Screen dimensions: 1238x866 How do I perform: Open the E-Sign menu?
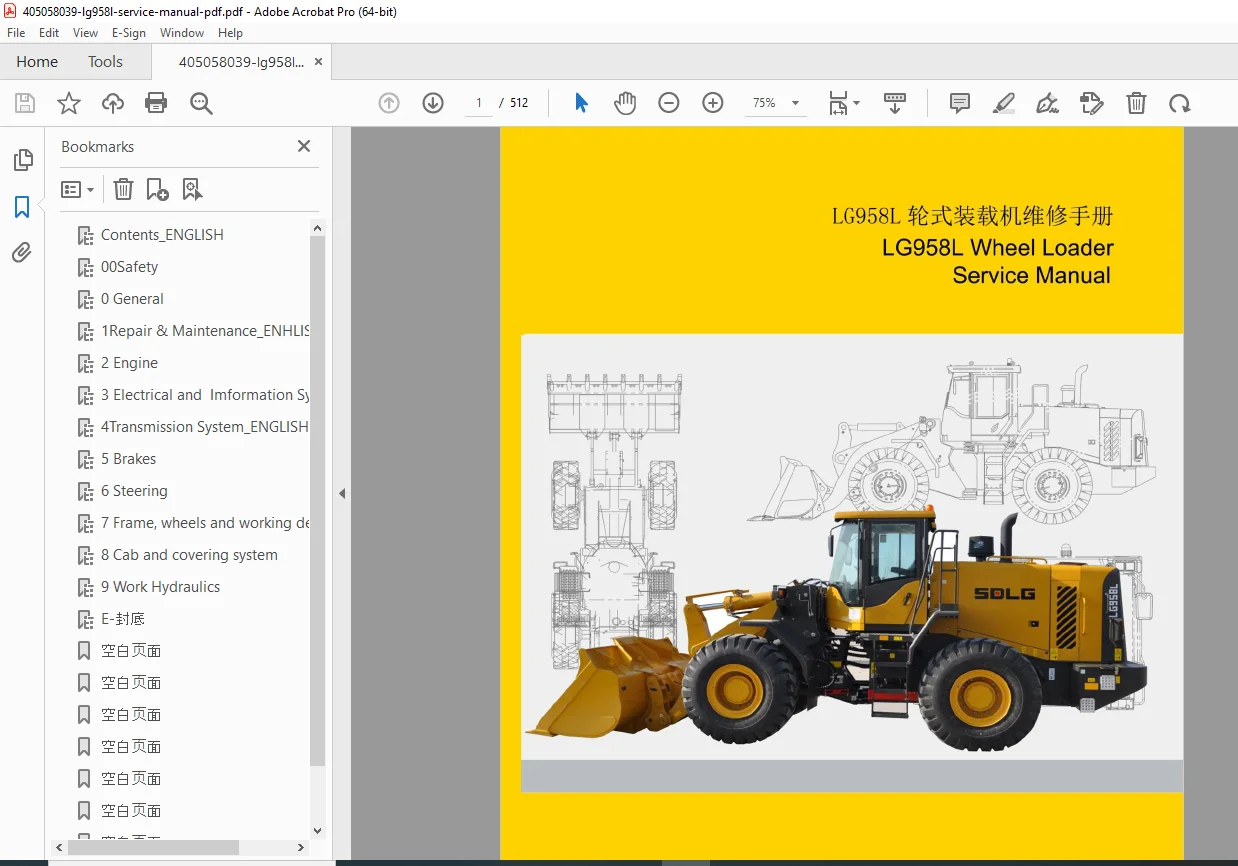pos(129,33)
